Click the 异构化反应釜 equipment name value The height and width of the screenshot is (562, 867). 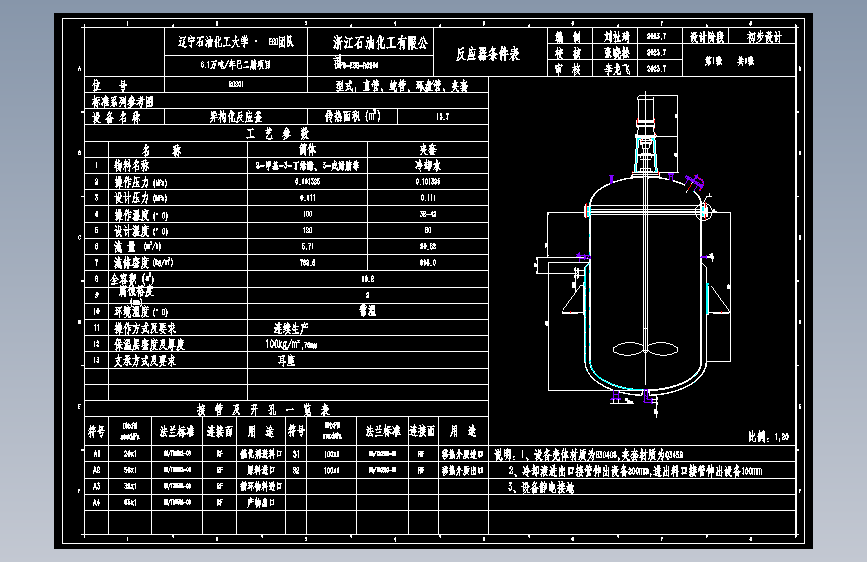tap(236, 117)
